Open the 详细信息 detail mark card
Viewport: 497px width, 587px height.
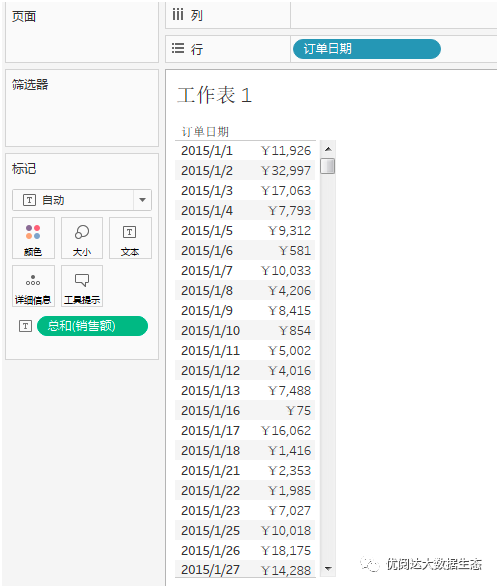coord(33,286)
